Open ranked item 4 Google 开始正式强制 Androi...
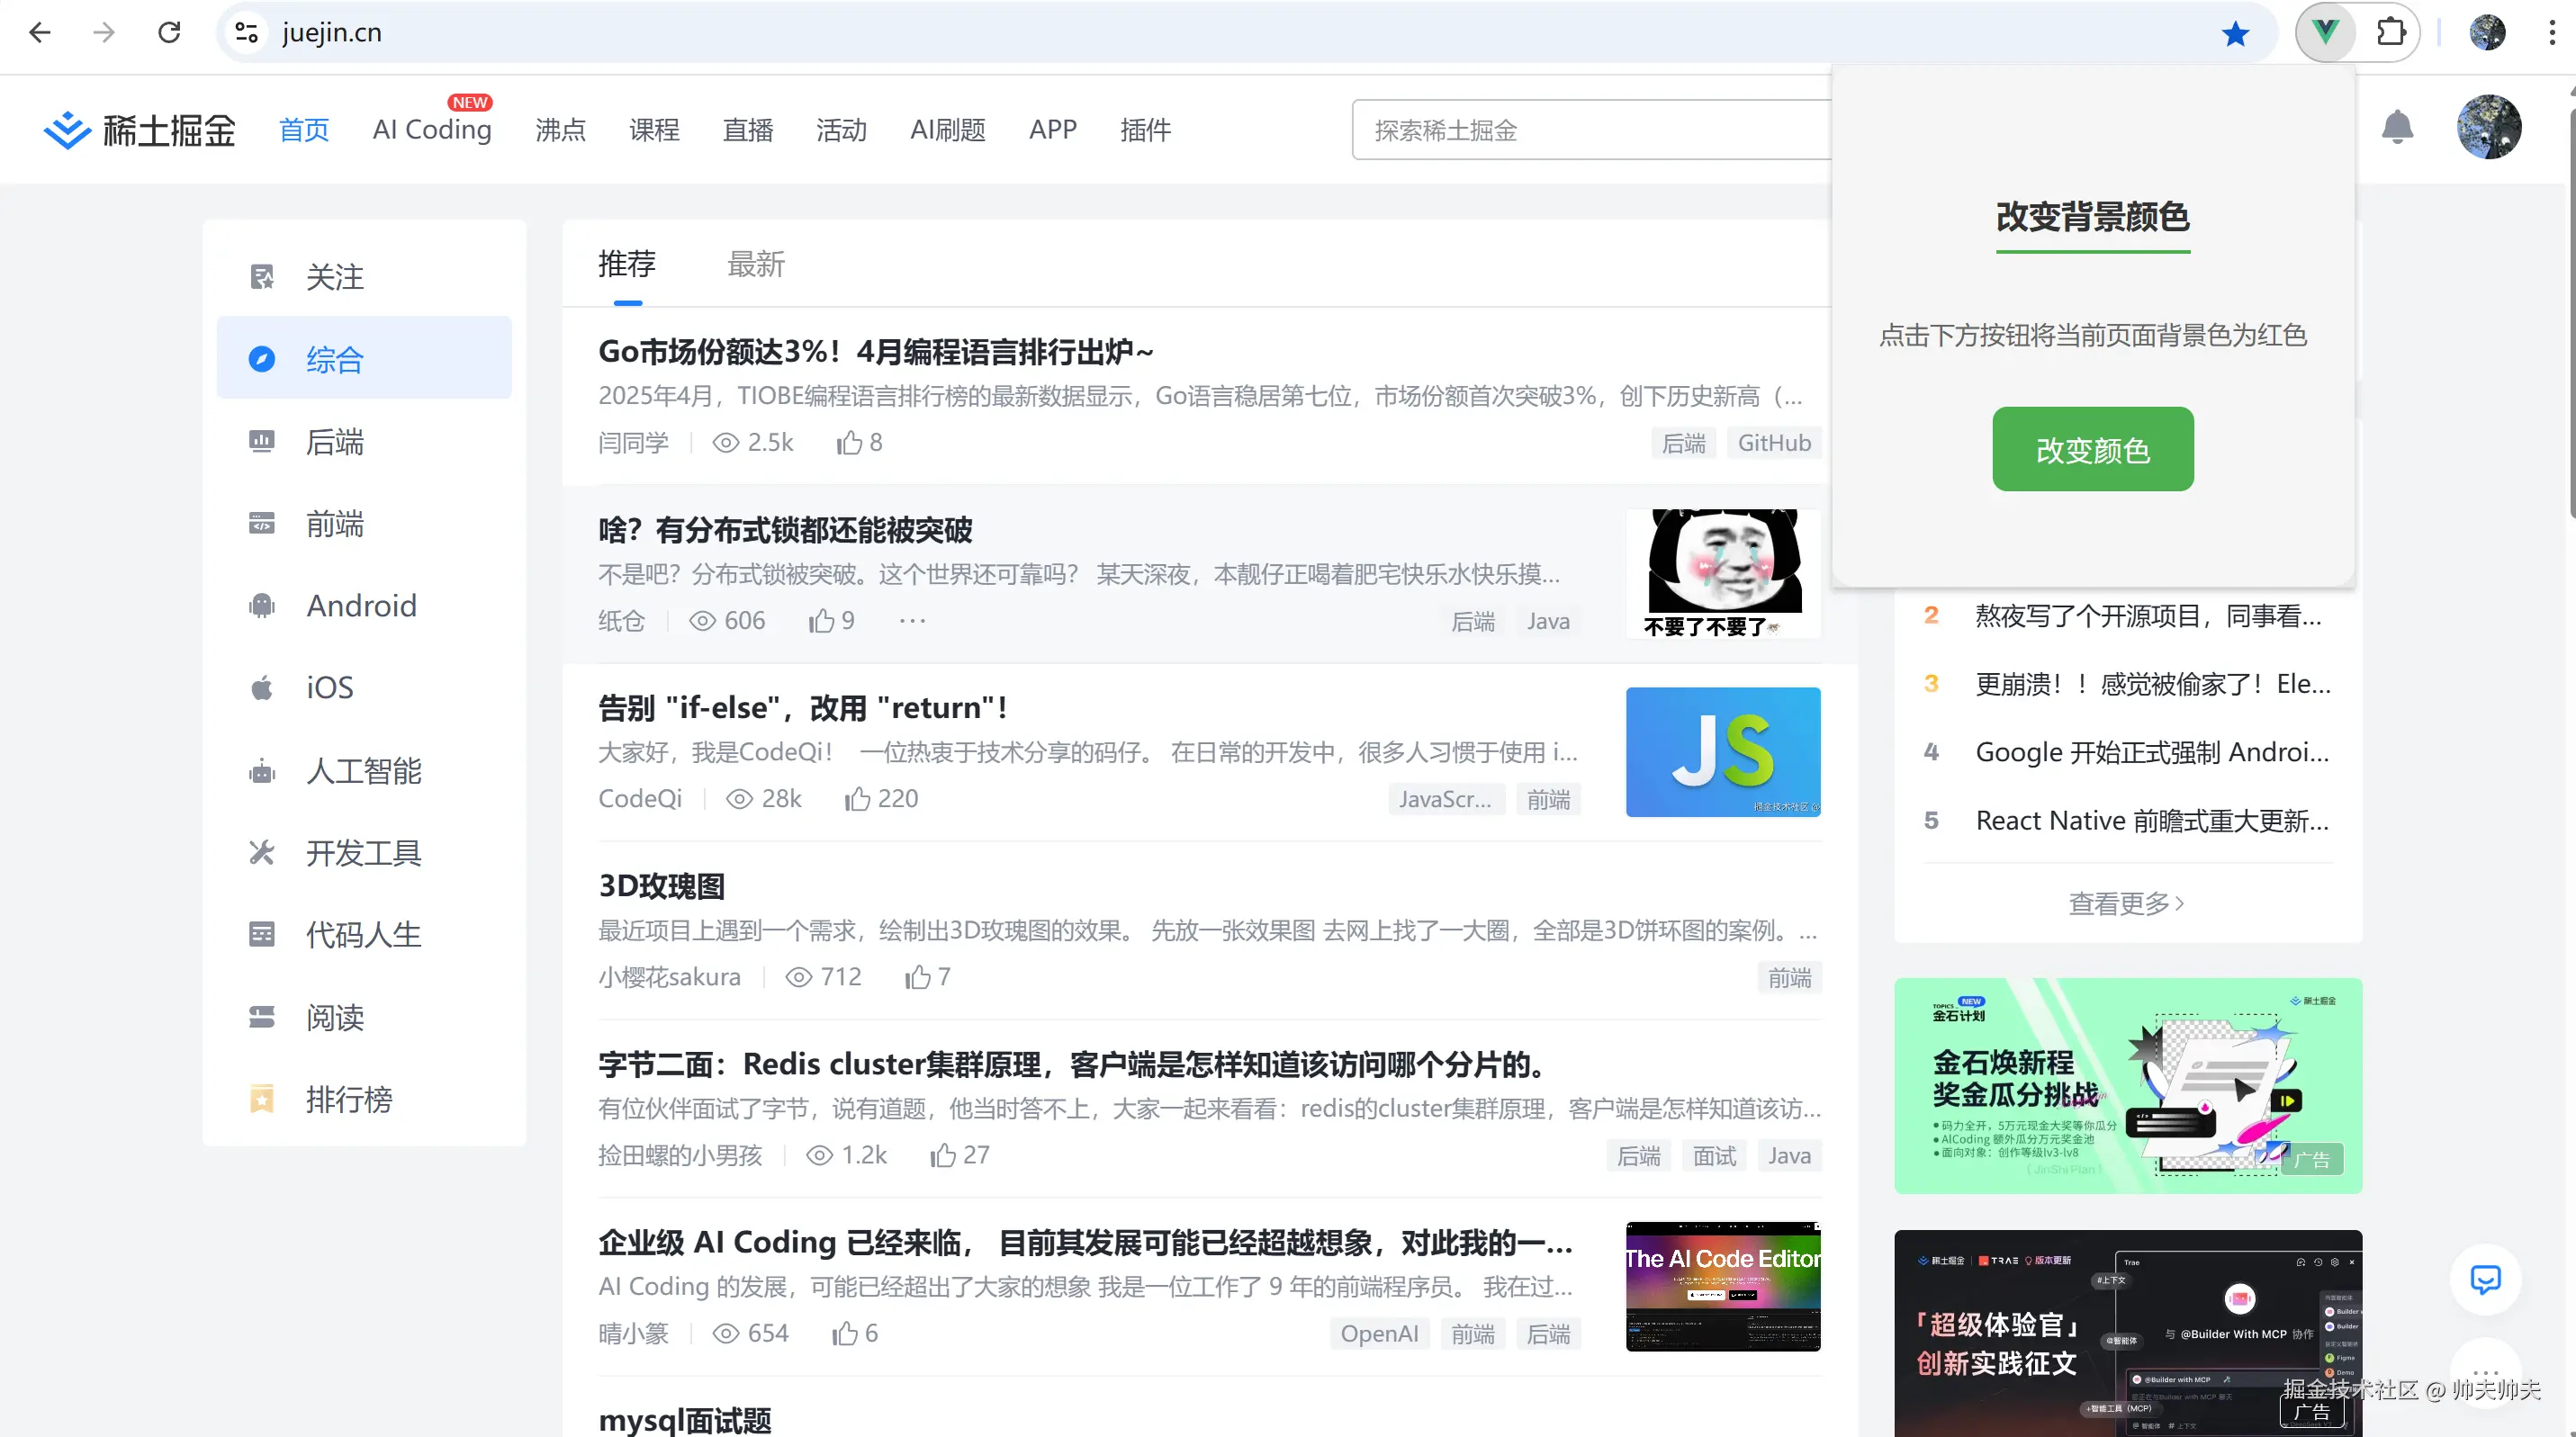 [2152, 752]
